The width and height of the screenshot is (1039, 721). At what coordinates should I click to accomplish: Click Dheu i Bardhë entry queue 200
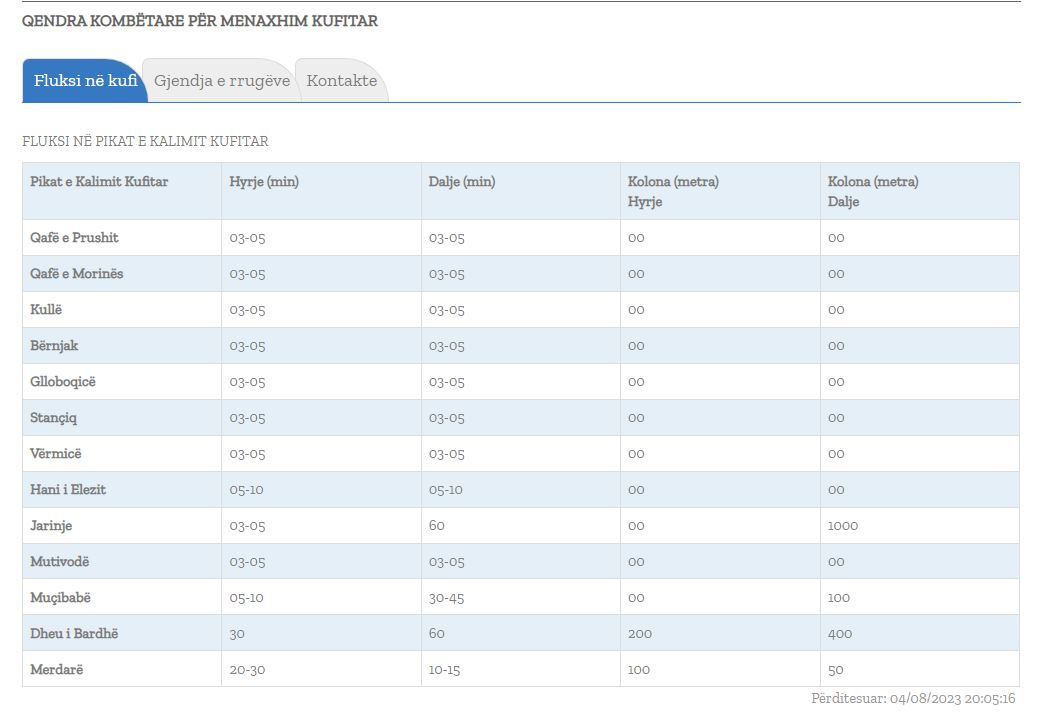pos(640,634)
